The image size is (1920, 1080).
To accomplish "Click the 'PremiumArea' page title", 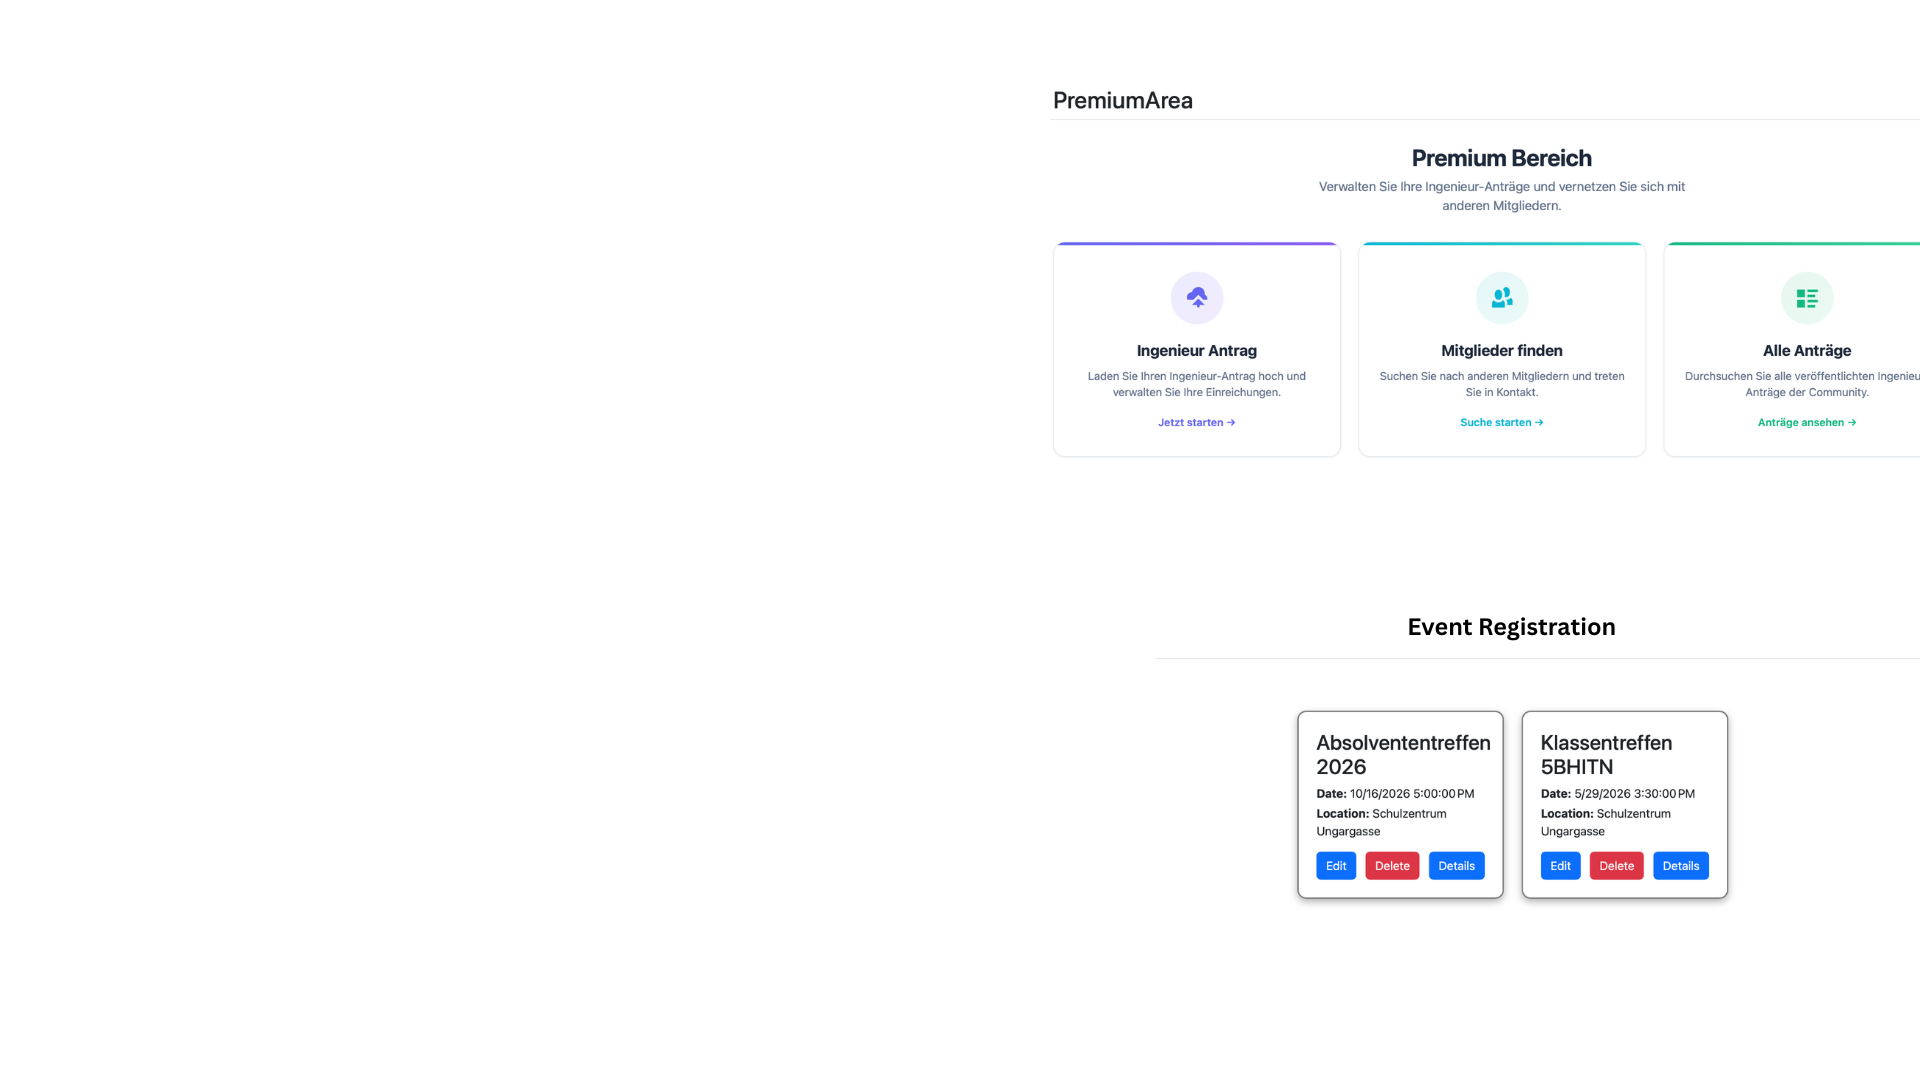I will [1122, 101].
